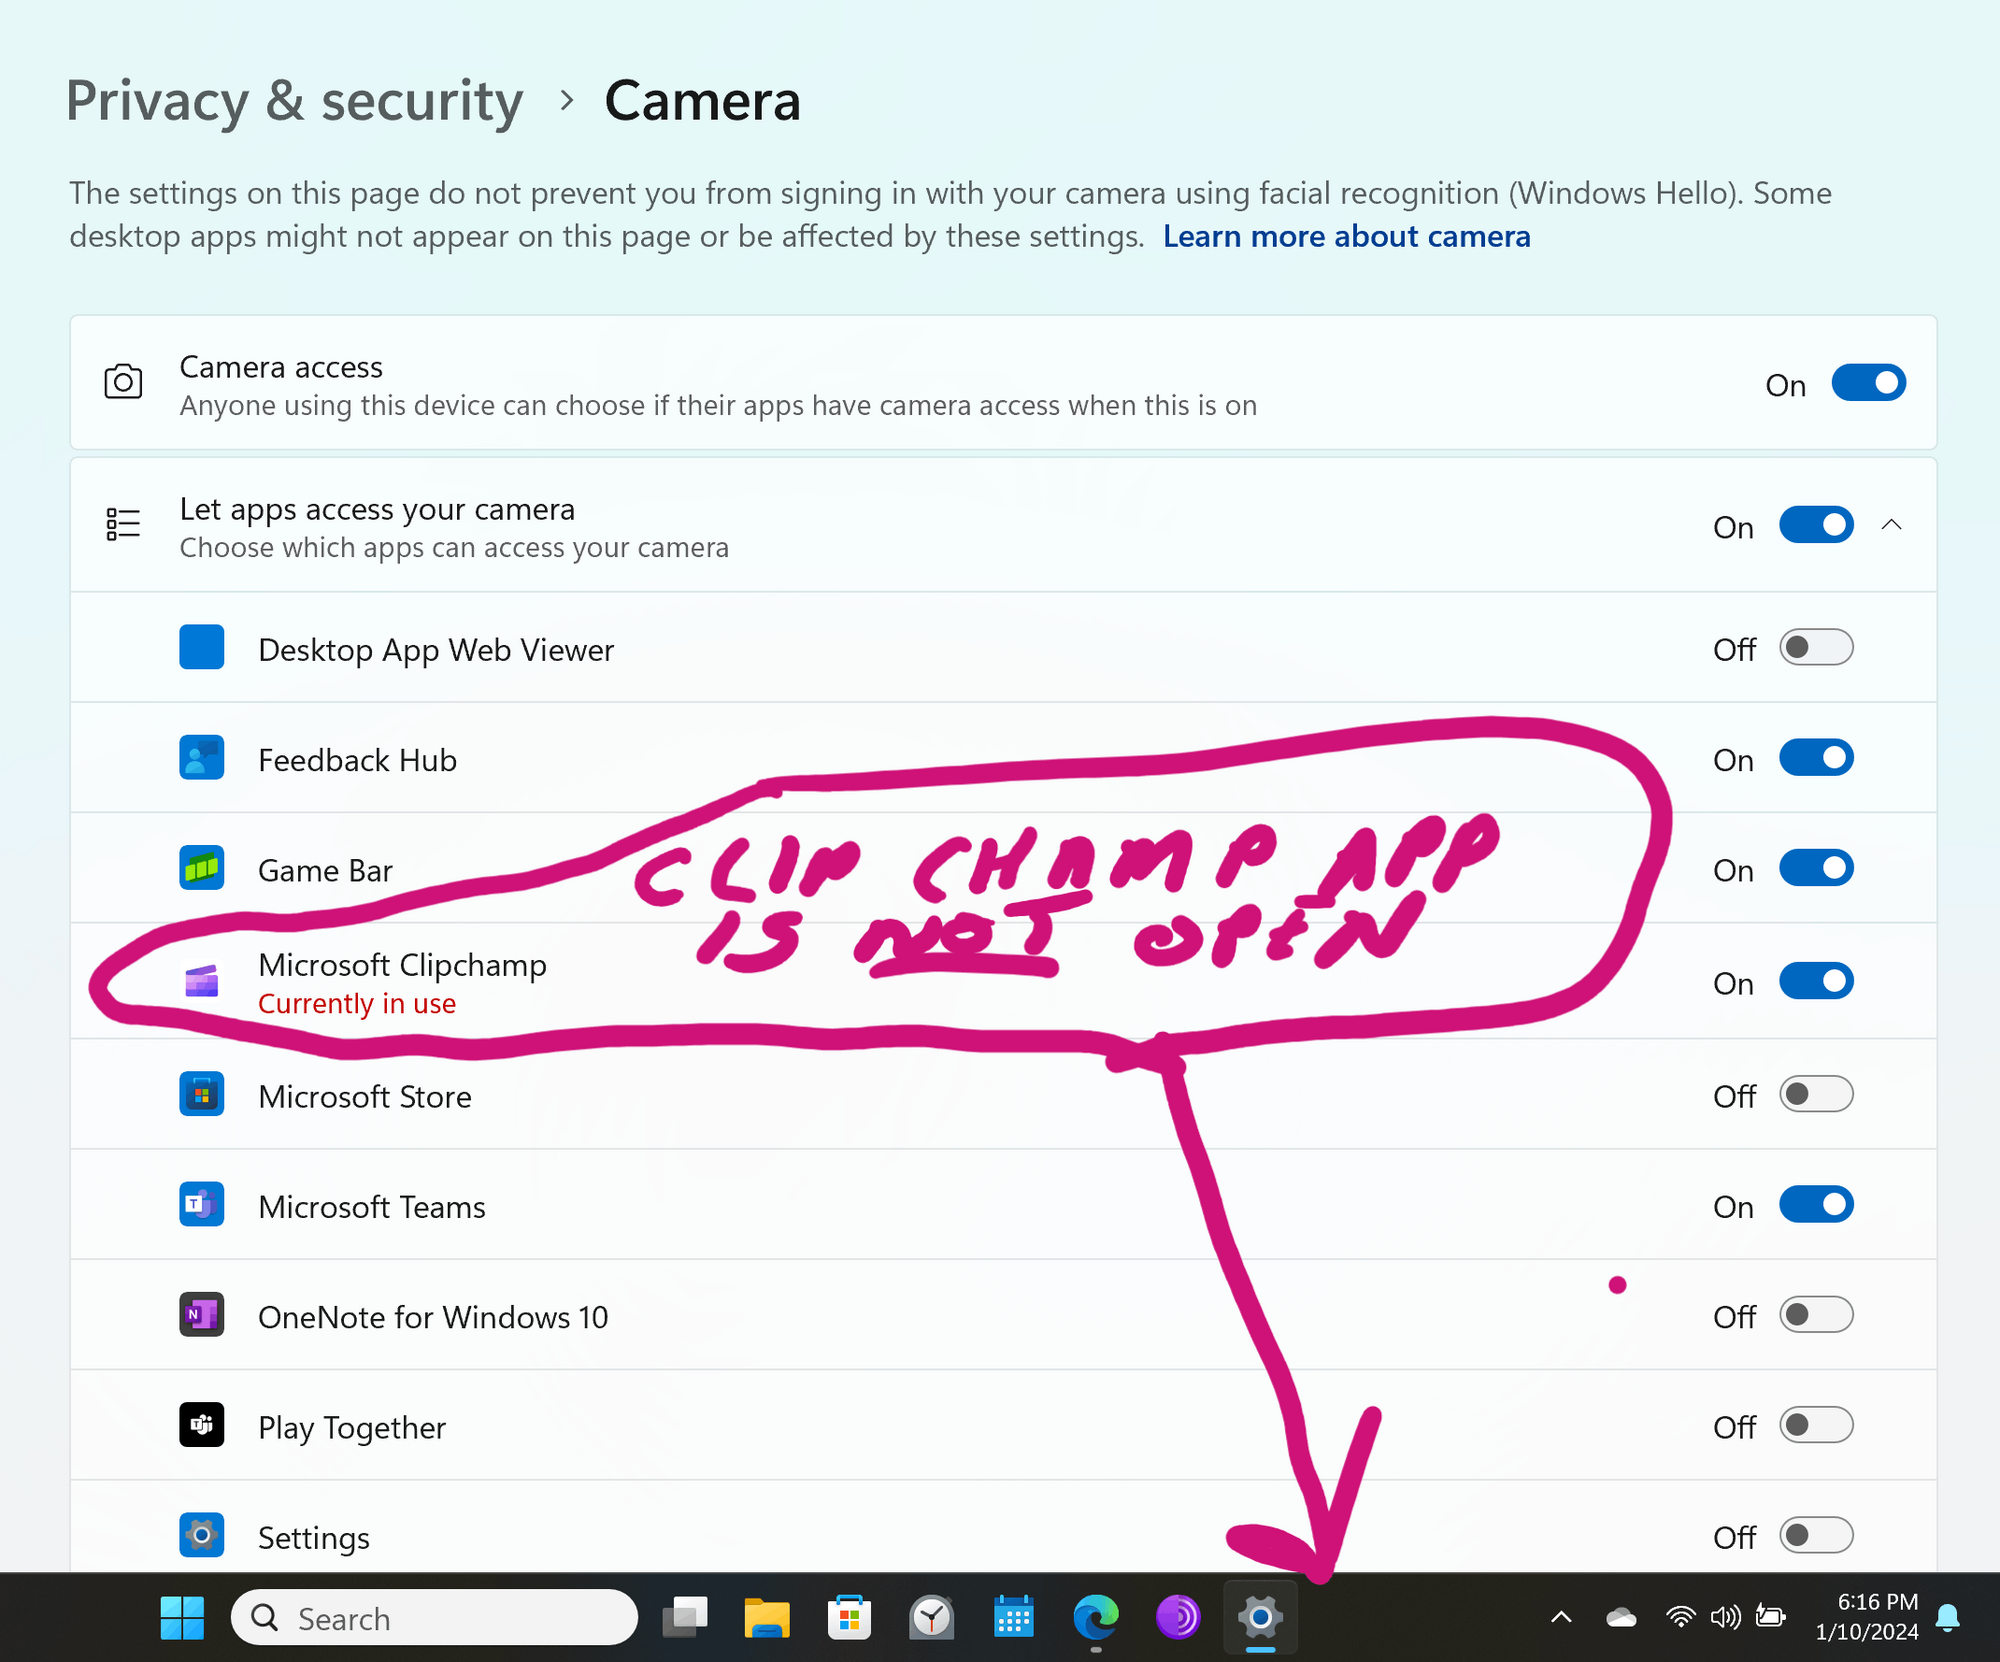Image resolution: width=2000 pixels, height=1662 pixels.
Task: Click the camera icon beside Camera access
Action: pyautogui.click(x=123, y=382)
